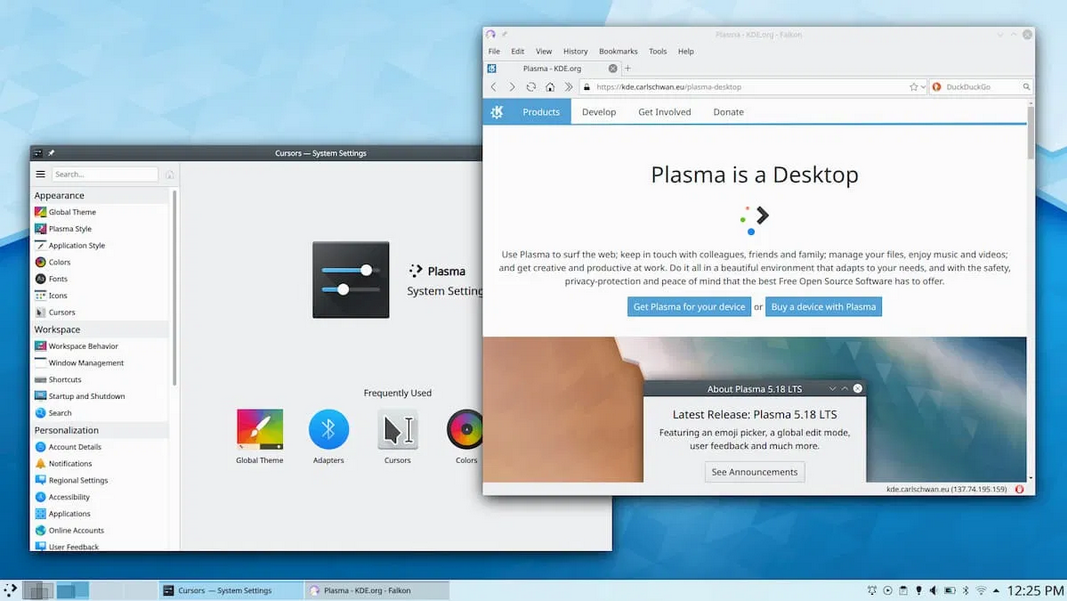The image size is (1067, 601).
Task: Open the Colors icon under Frequently Used
Action: click(465, 428)
